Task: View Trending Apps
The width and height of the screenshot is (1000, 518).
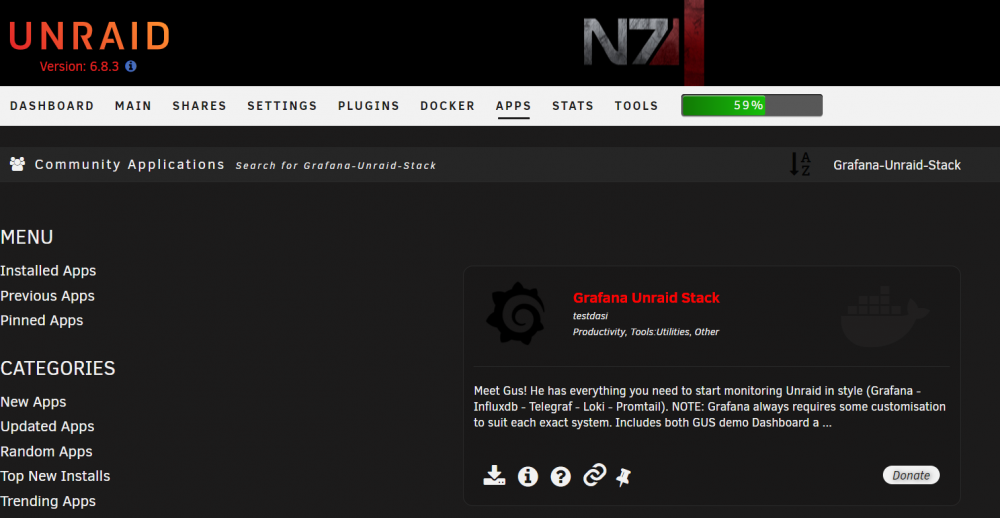Action: pos(48,501)
